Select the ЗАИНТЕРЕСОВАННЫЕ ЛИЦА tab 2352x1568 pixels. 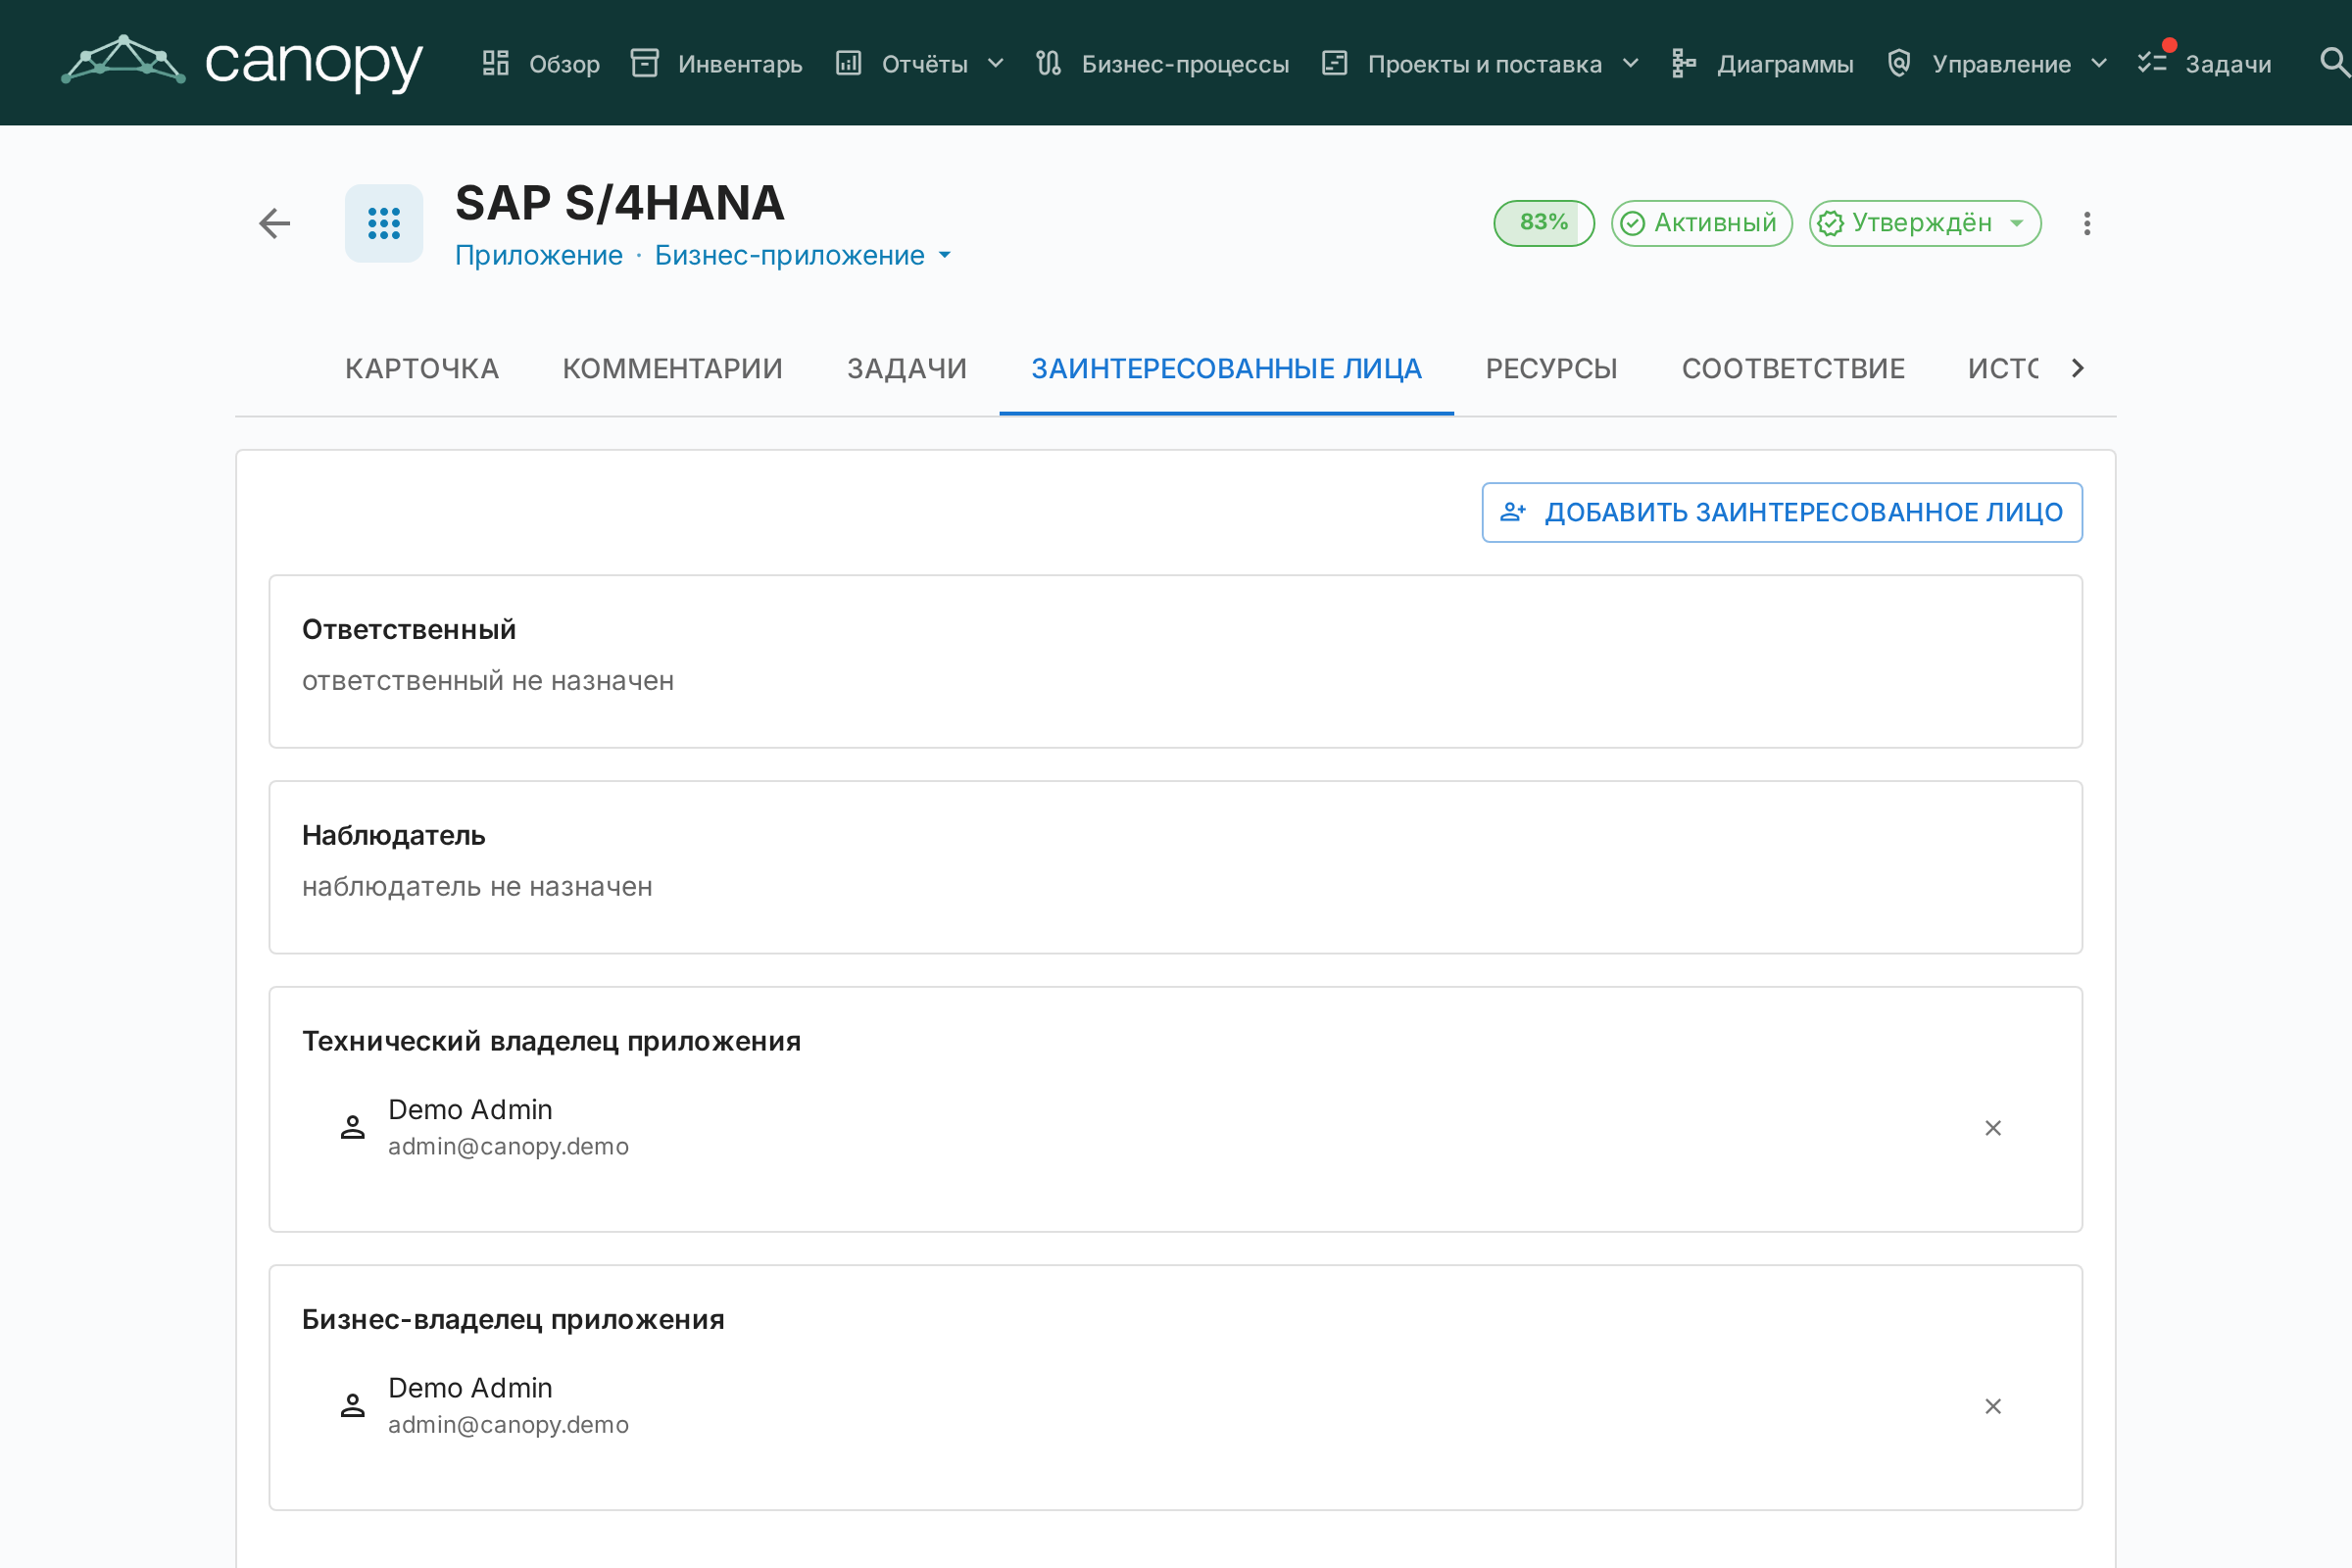1227,368
